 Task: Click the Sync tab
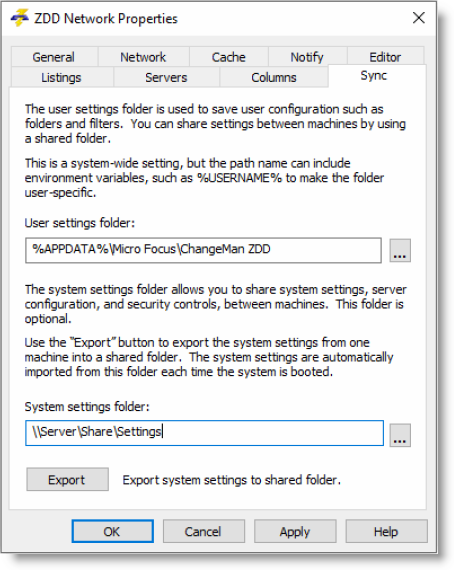click(374, 76)
